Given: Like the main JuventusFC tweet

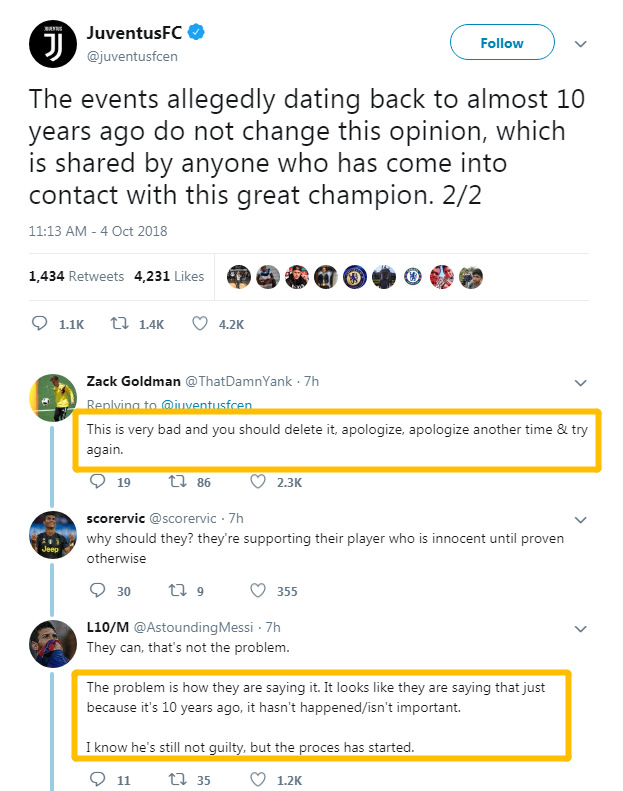Looking at the screenshot, I should [199, 324].
